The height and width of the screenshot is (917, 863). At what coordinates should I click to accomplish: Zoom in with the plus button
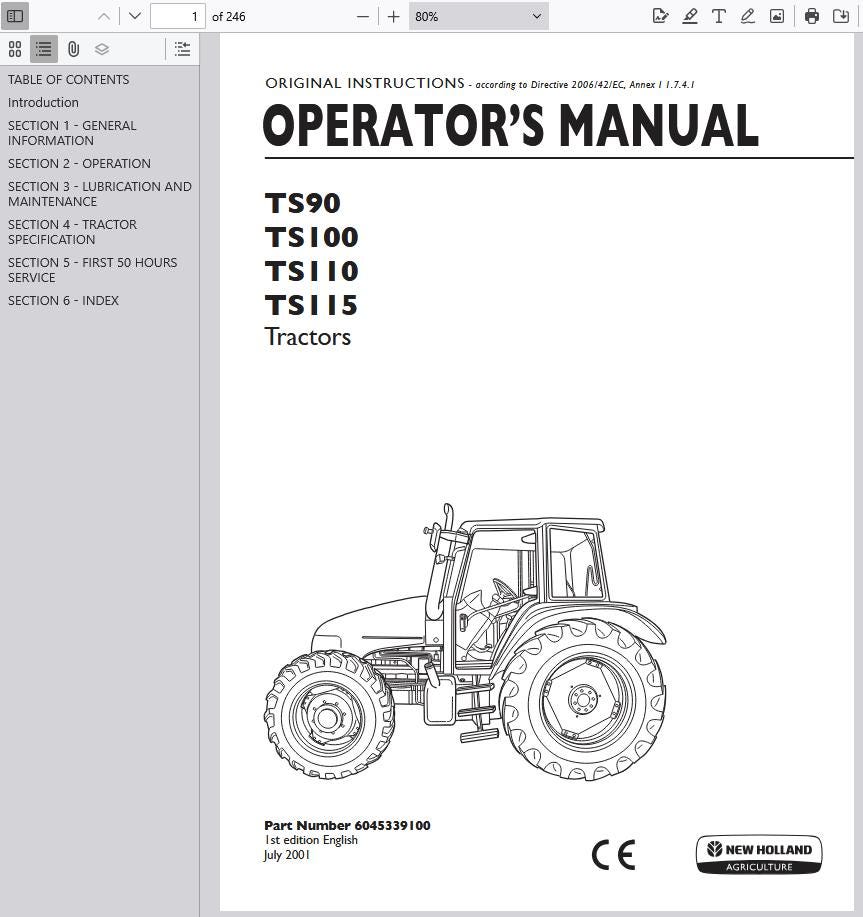(393, 16)
